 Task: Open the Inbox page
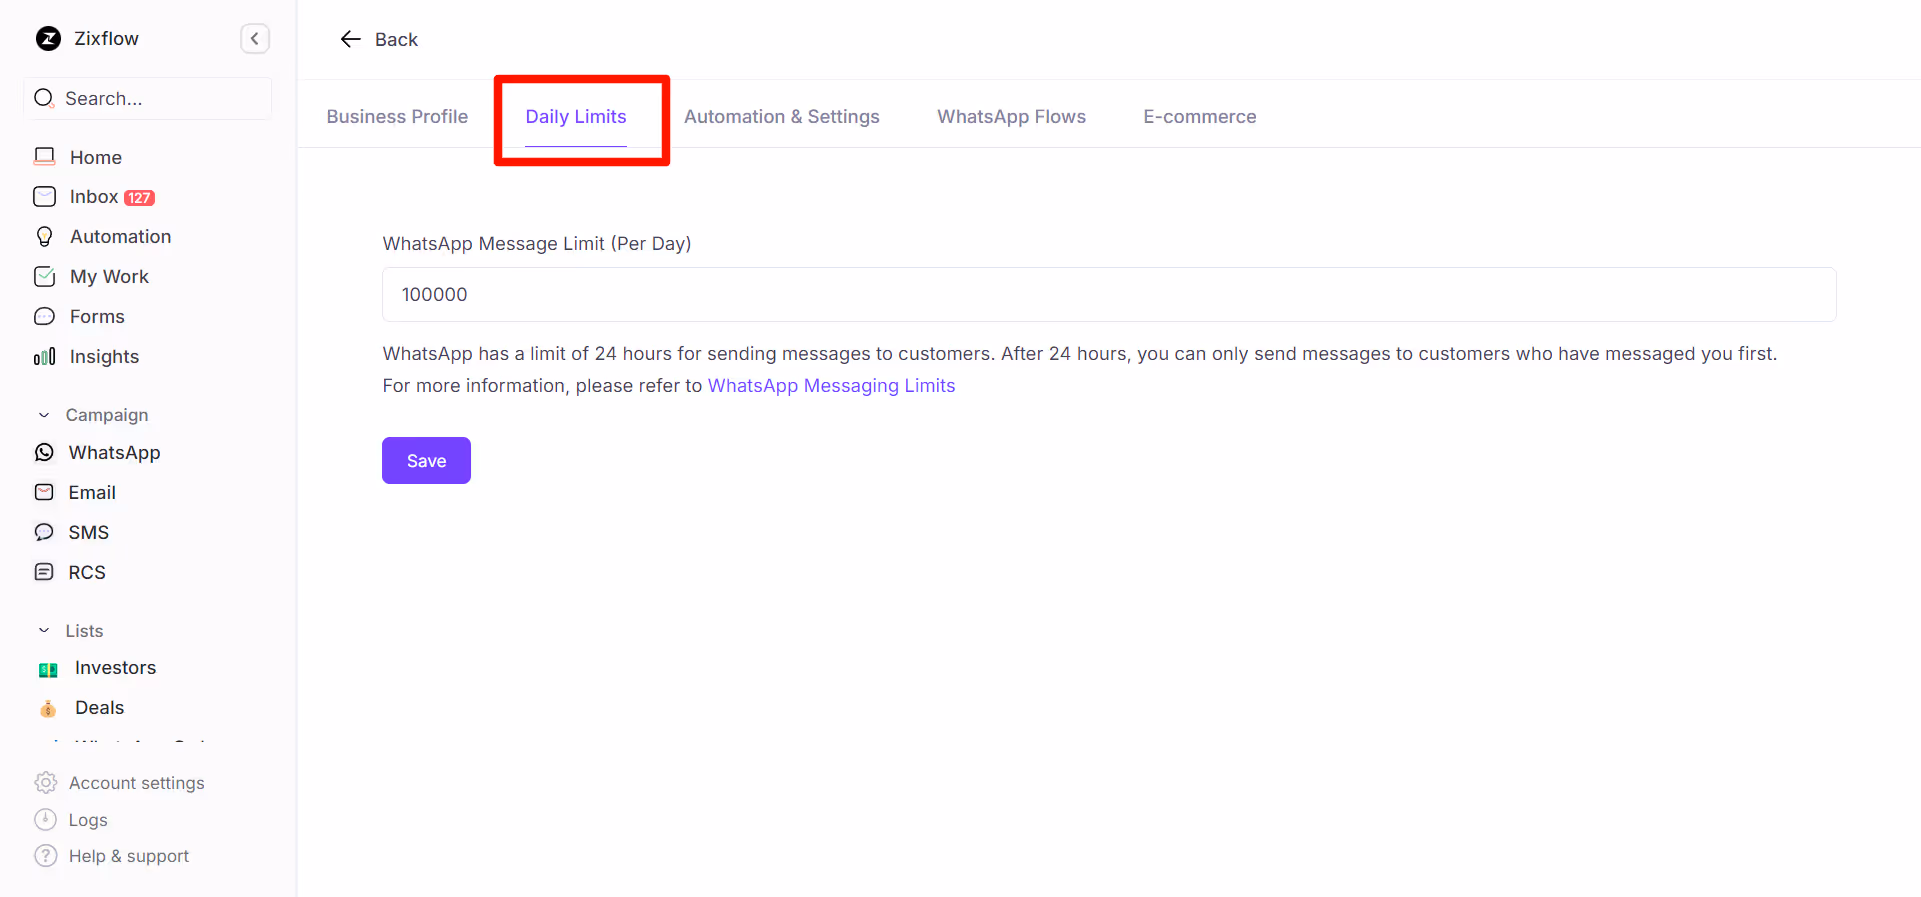click(x=94, y=197)
